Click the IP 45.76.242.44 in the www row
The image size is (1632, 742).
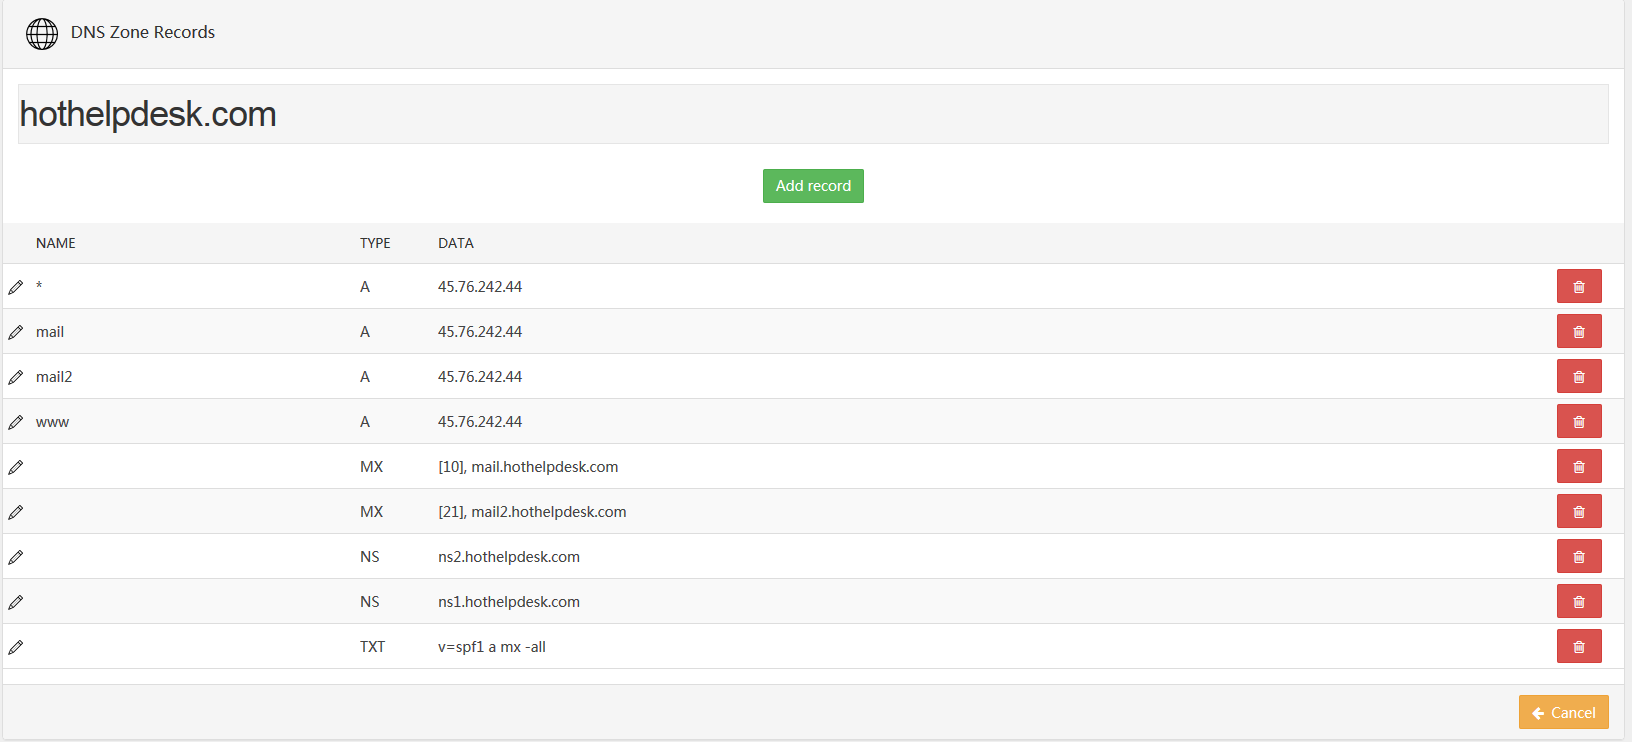tap(480, 422)
